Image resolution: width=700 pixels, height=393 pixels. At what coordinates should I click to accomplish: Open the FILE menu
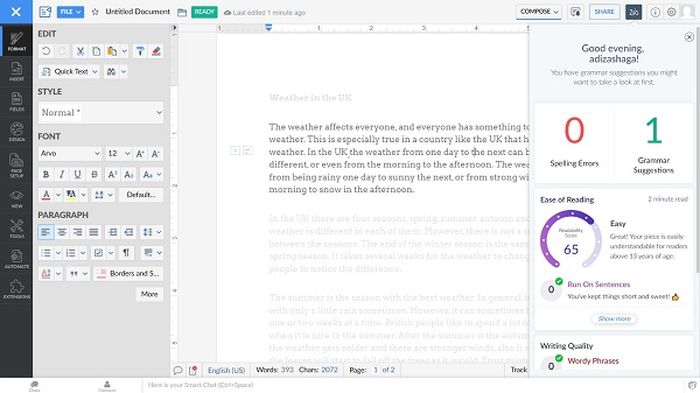tap(70, 12)
